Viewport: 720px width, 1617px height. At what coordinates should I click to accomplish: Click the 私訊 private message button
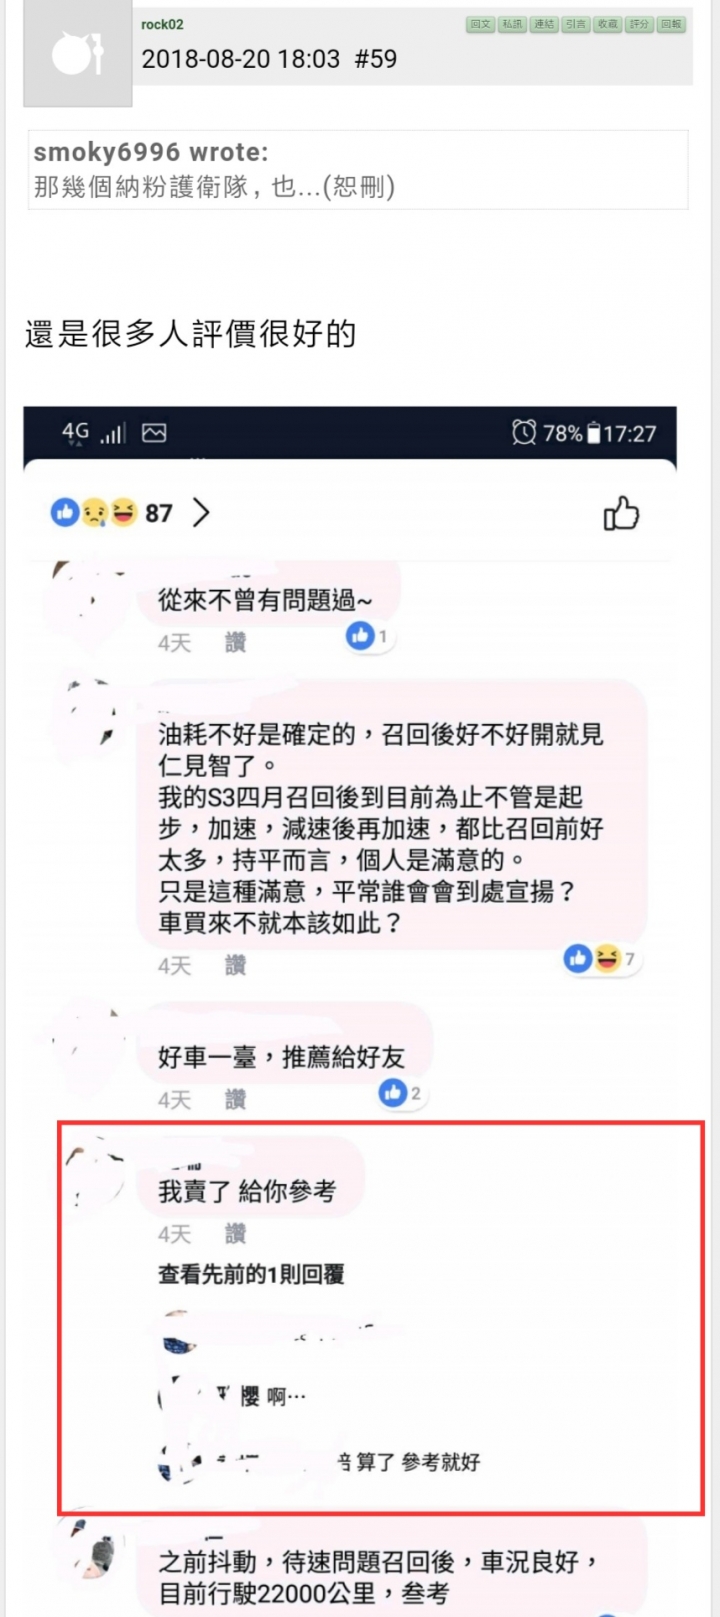[512, 24]
